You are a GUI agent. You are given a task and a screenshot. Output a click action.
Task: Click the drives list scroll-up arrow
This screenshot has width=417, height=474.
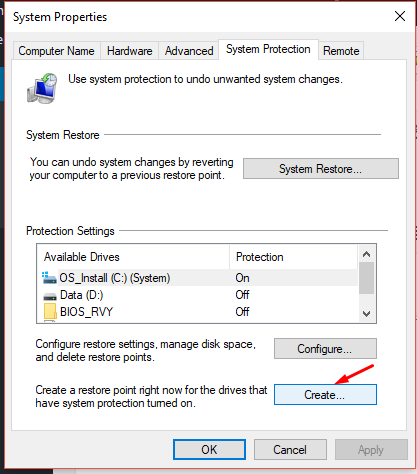pos(366,254)
